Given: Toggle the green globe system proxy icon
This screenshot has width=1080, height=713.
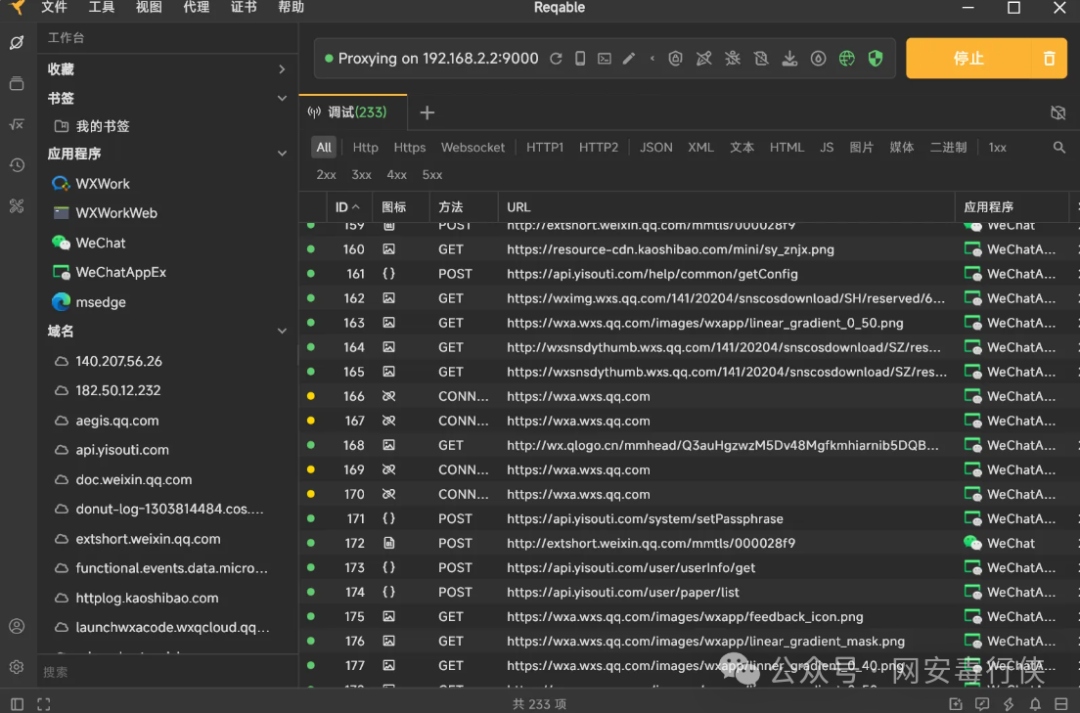Looking at the screenshot, I should pos(847,59).
